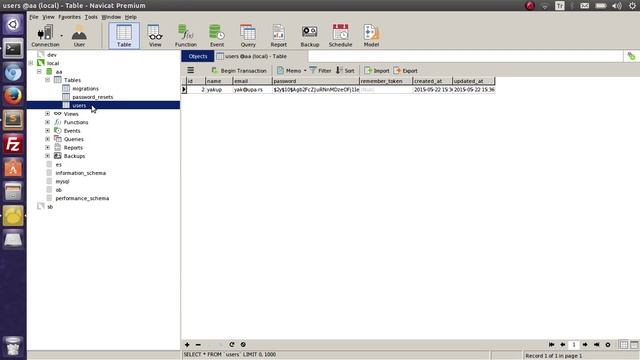Click the Filter button

pyautogui.click(x=320, y=71)
